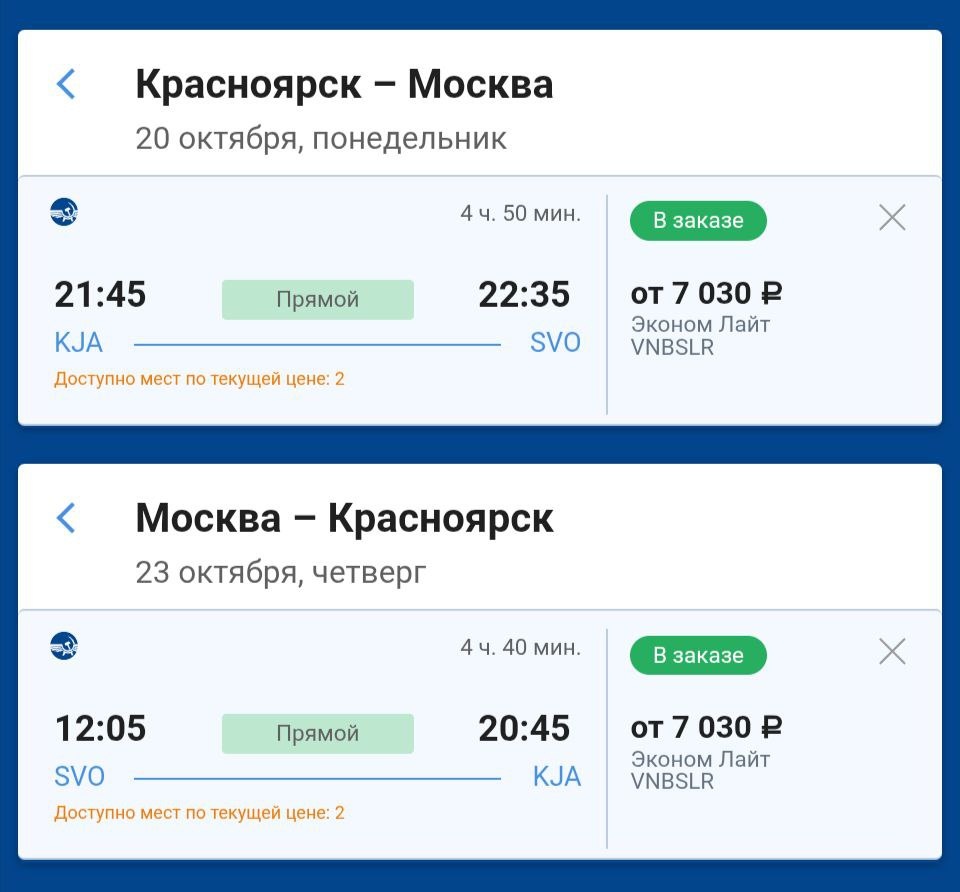Toggle 'В заказе' badge on second flight
The image size is (960, 892).
coord(698,655)
